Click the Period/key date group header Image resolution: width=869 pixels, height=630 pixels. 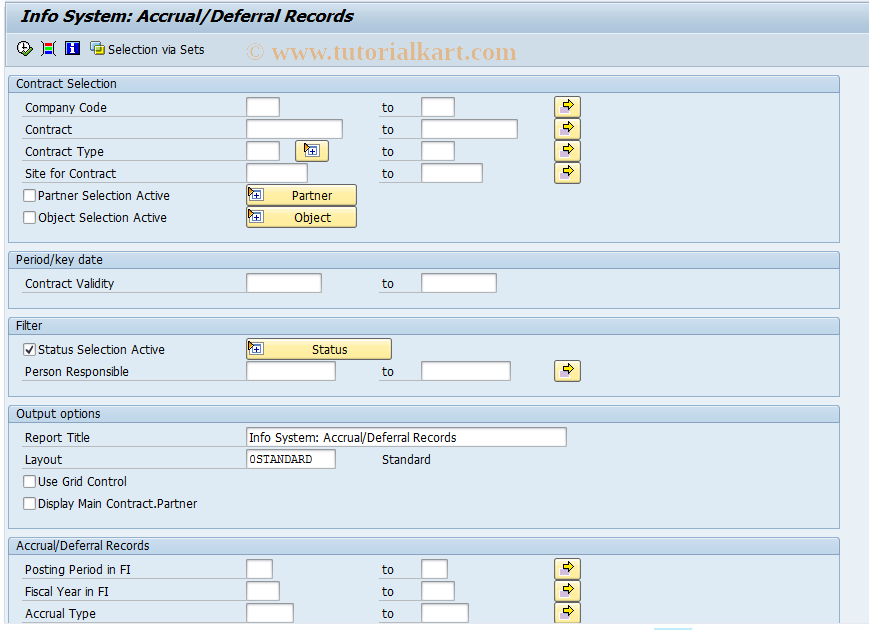[x=424, y=260]
